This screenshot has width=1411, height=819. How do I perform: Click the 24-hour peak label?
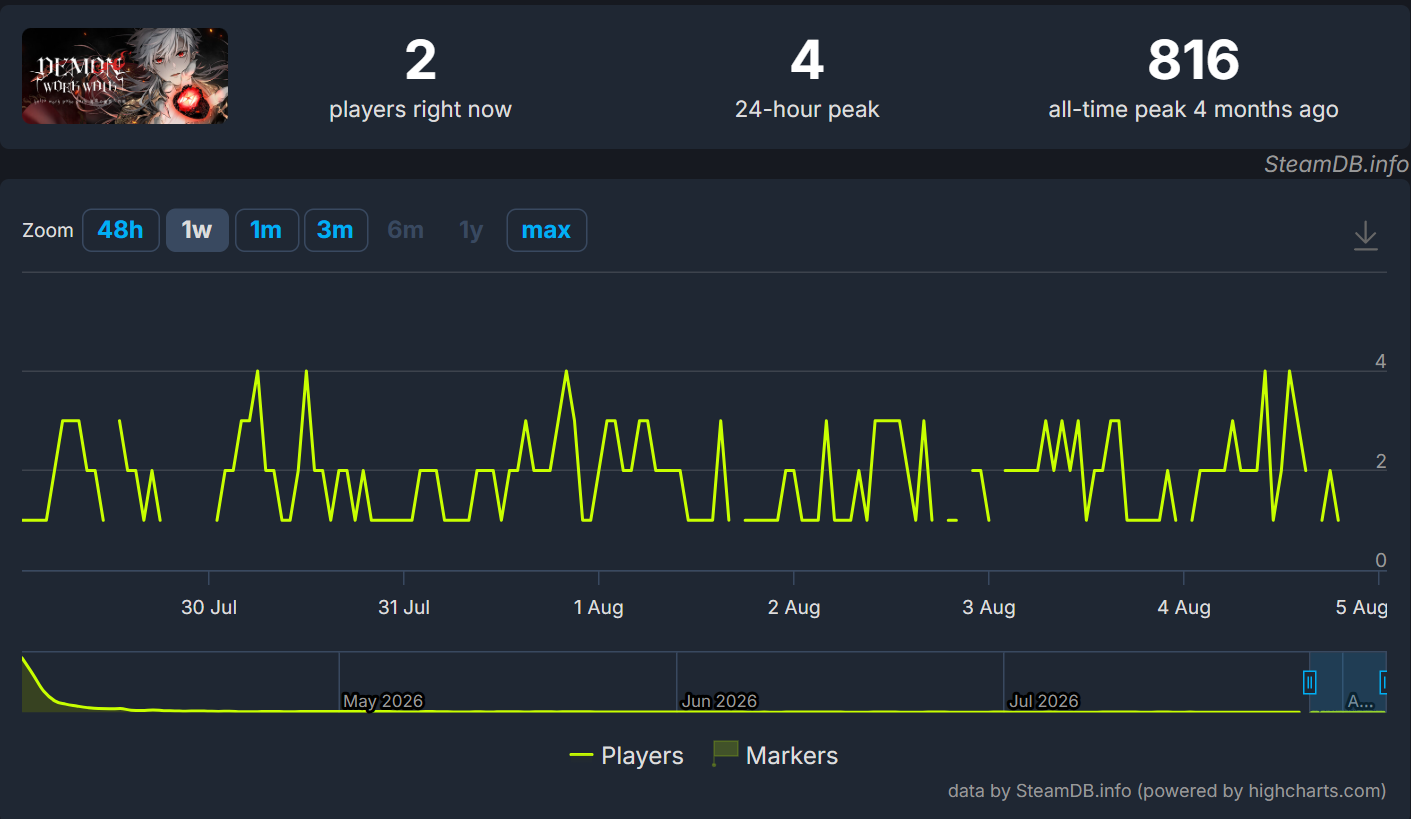click(807, 110)
